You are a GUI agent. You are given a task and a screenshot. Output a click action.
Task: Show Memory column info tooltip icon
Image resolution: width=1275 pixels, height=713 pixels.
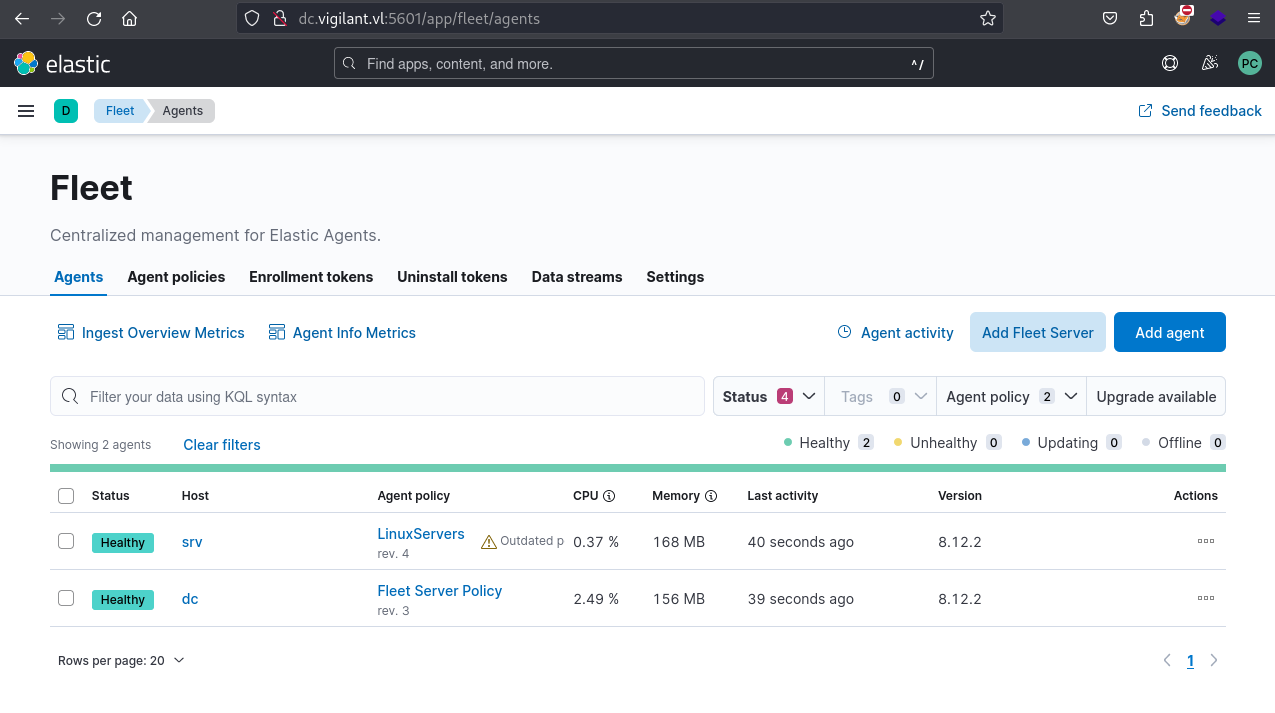click(711, 496)
